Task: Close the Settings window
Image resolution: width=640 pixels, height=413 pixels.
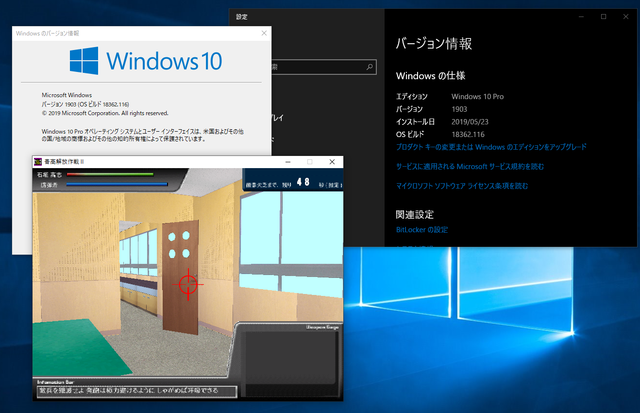Action: point(626,17)
